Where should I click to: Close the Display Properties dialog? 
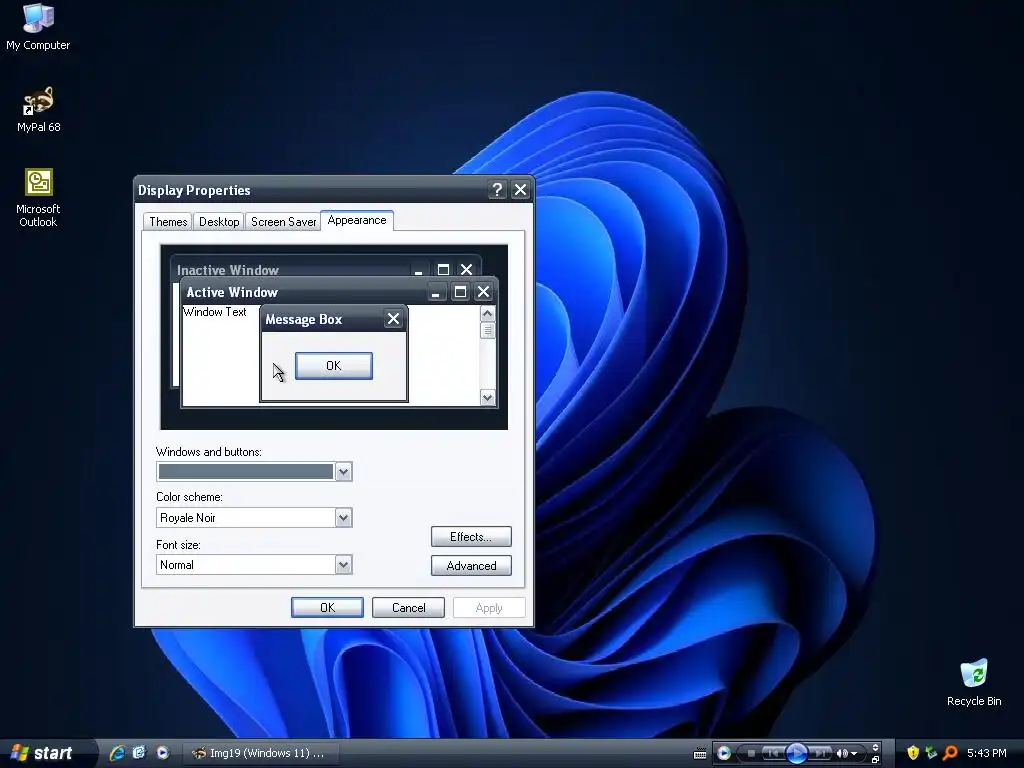[520, 189]
